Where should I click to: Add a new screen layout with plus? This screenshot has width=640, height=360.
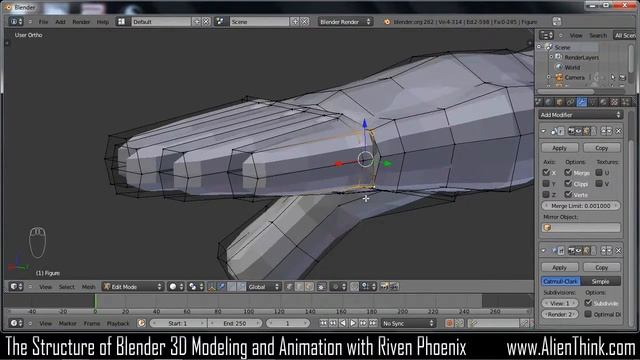pos(197,22)
